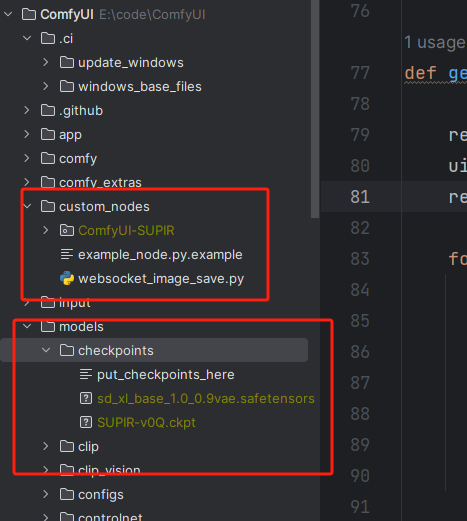This screenshot has height=521, width=467.
Task: Click the project tree vertical scrollbar
Action: pos(315,109)
